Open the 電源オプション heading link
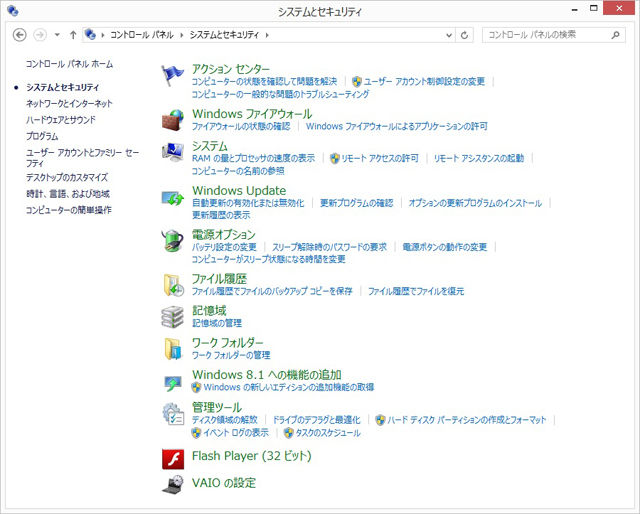 [x=224, y=234]
